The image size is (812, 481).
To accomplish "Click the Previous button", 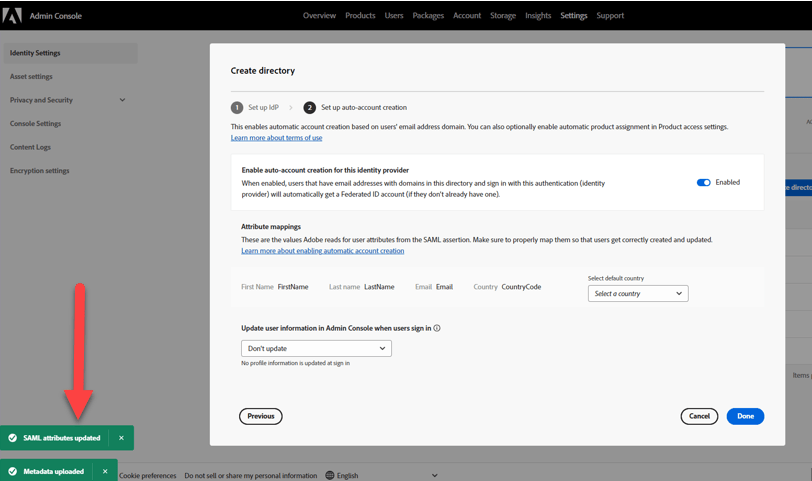I will click(260, 416).
